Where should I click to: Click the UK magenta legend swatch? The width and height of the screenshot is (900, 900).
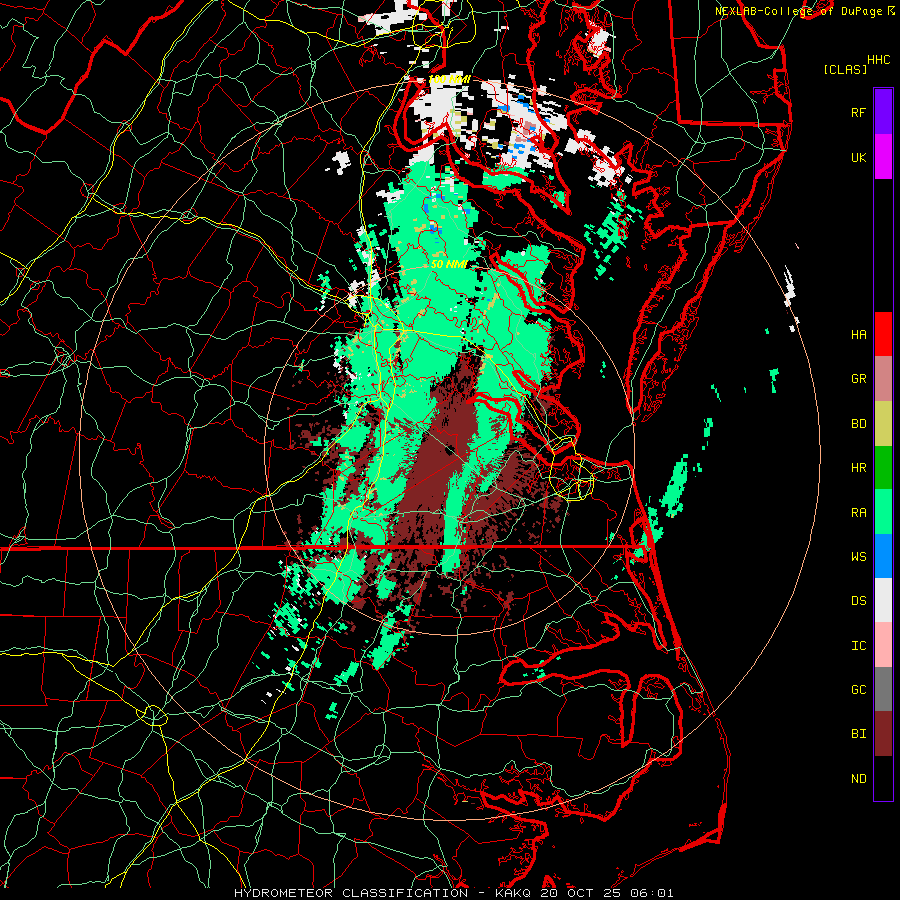pos(883,157)
